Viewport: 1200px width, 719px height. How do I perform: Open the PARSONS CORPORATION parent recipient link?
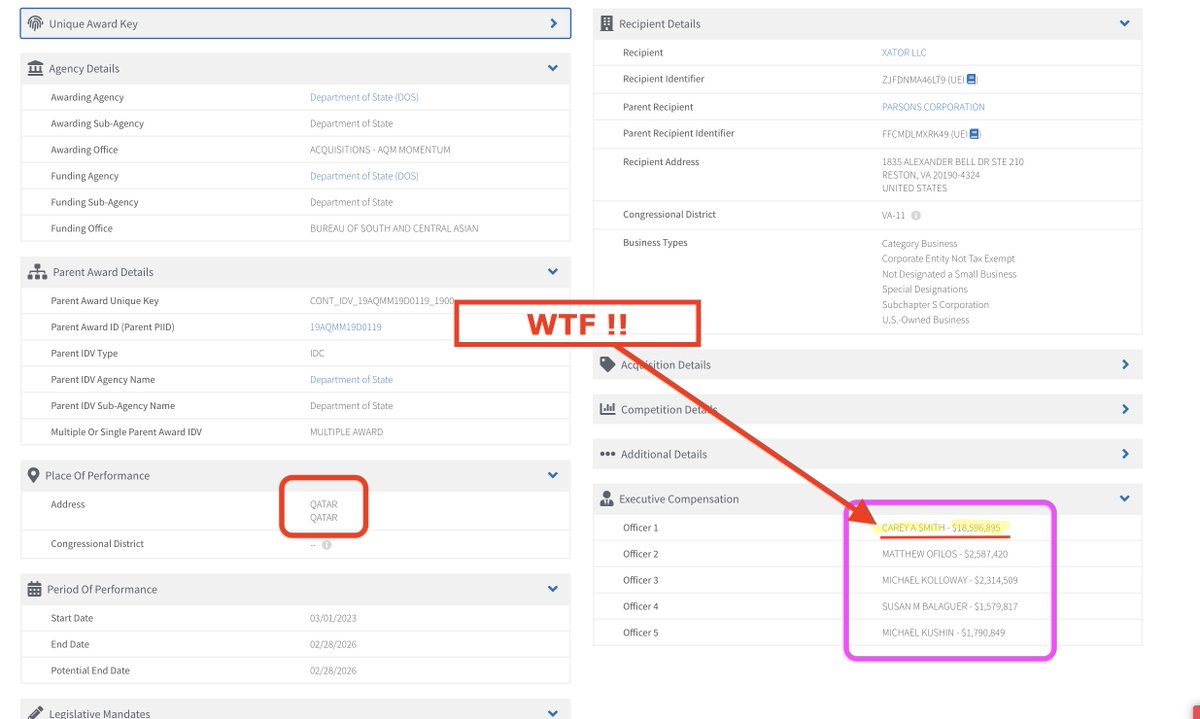[x=933, y=107]
